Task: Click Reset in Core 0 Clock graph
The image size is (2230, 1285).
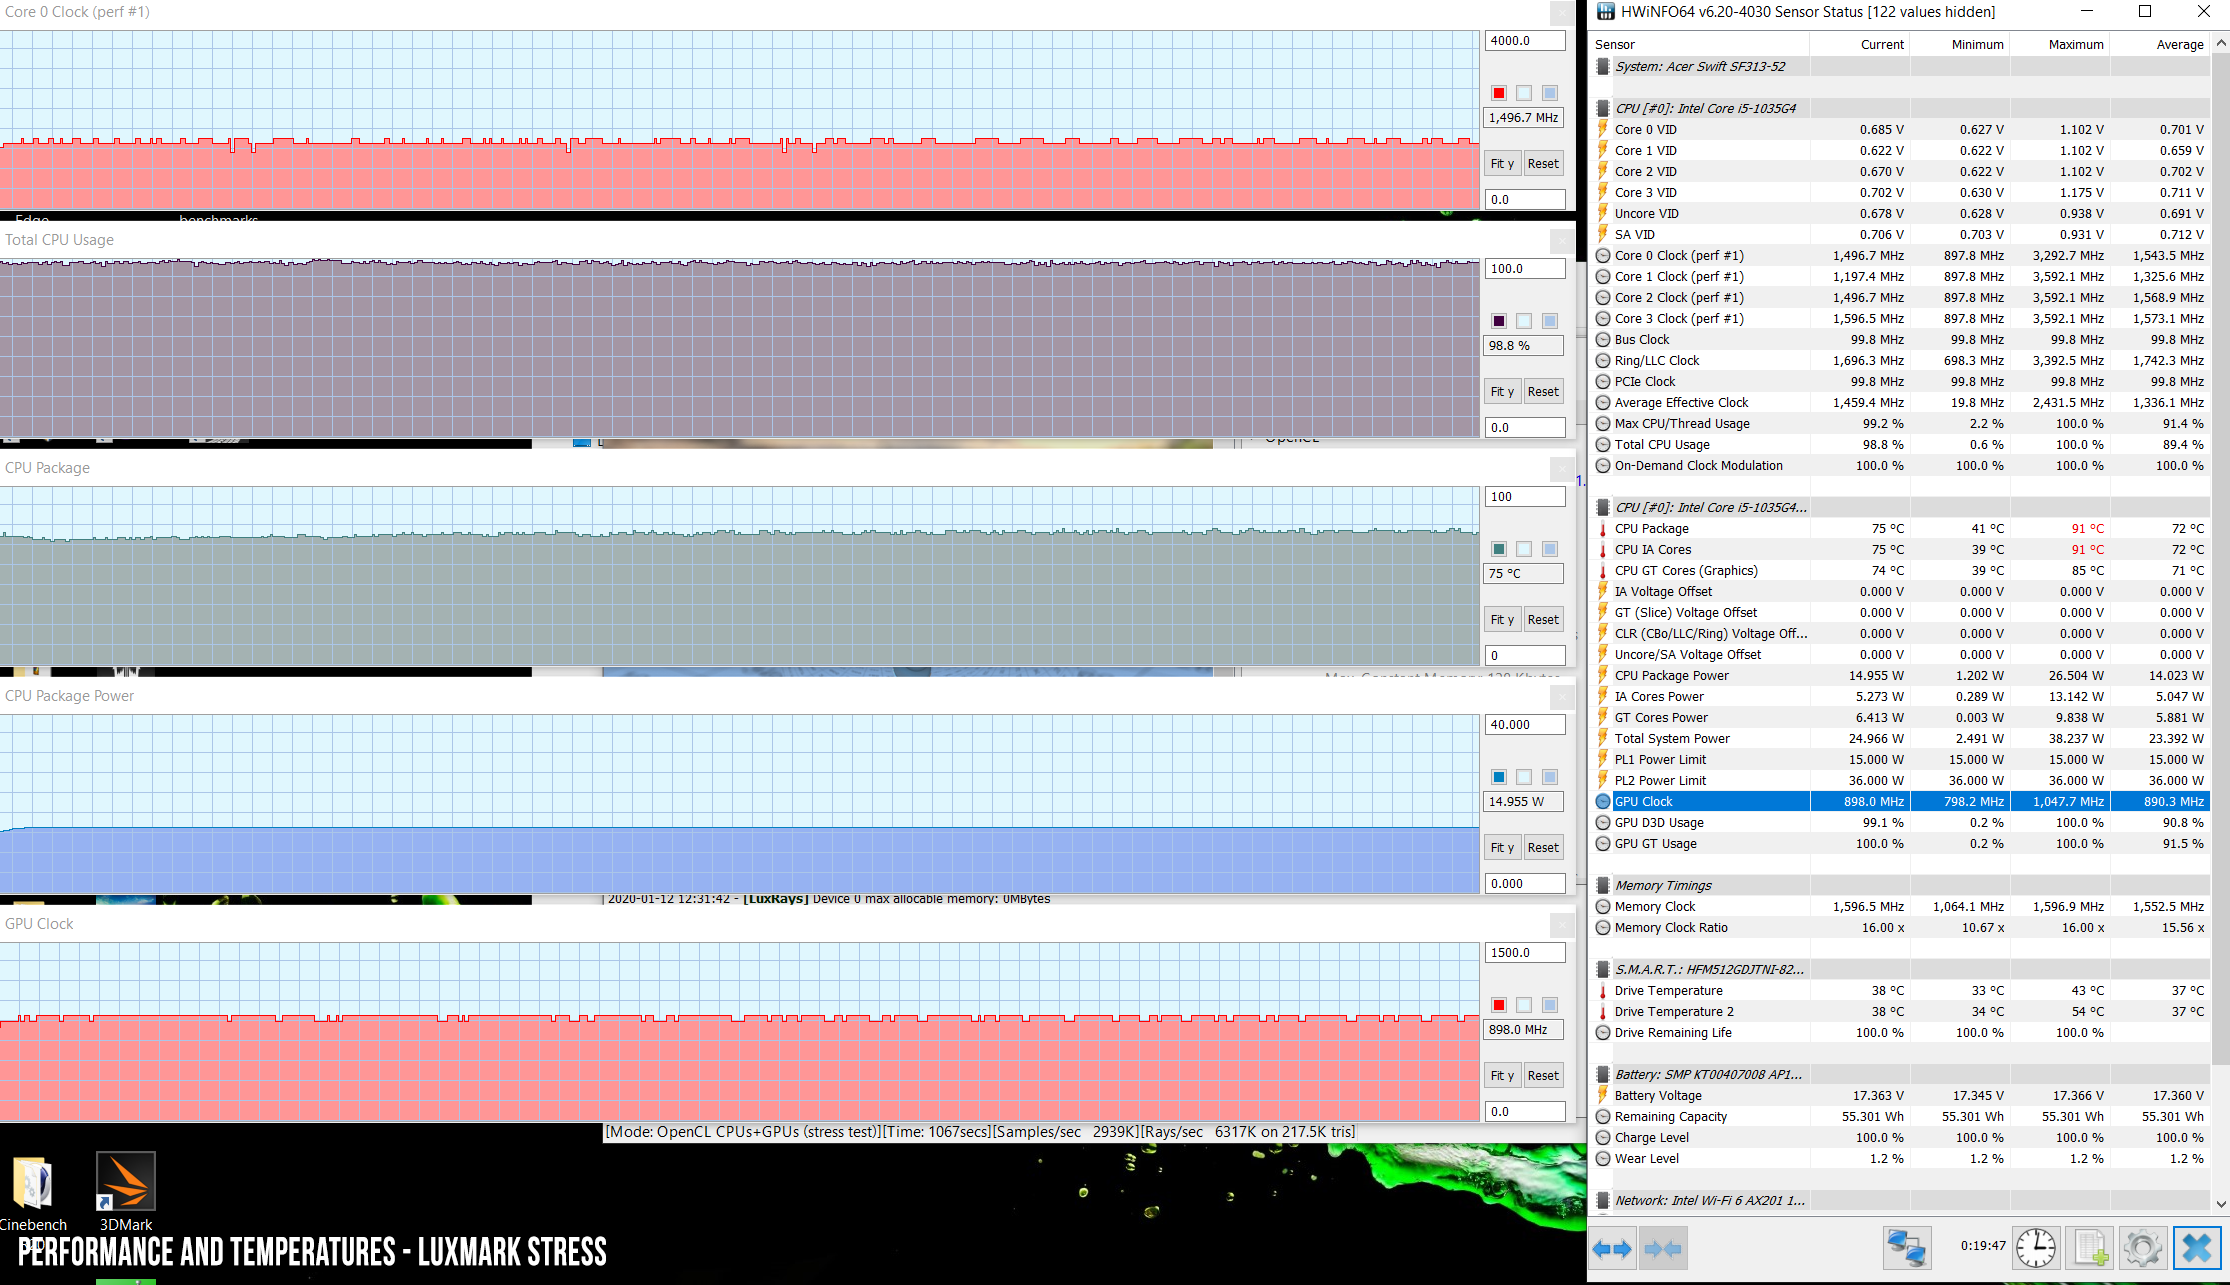Action: click(x=1543, y=164)
